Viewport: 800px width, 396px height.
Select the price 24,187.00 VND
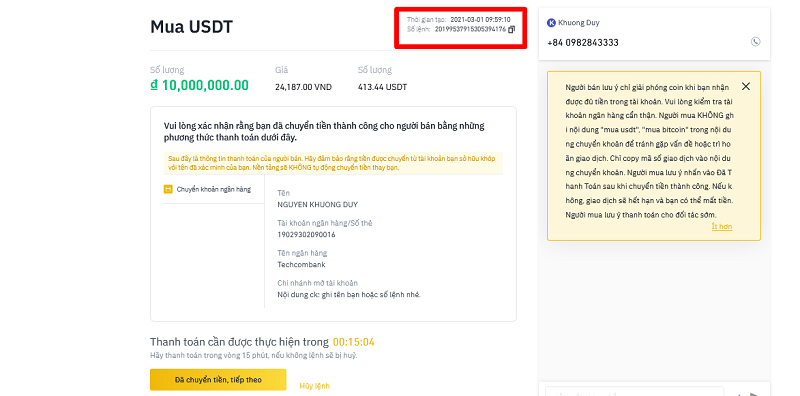(x=303, y=87)
